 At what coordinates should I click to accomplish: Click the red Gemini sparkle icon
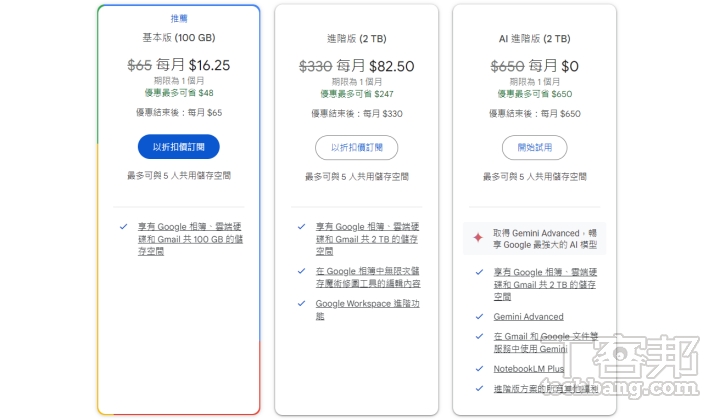478,237
